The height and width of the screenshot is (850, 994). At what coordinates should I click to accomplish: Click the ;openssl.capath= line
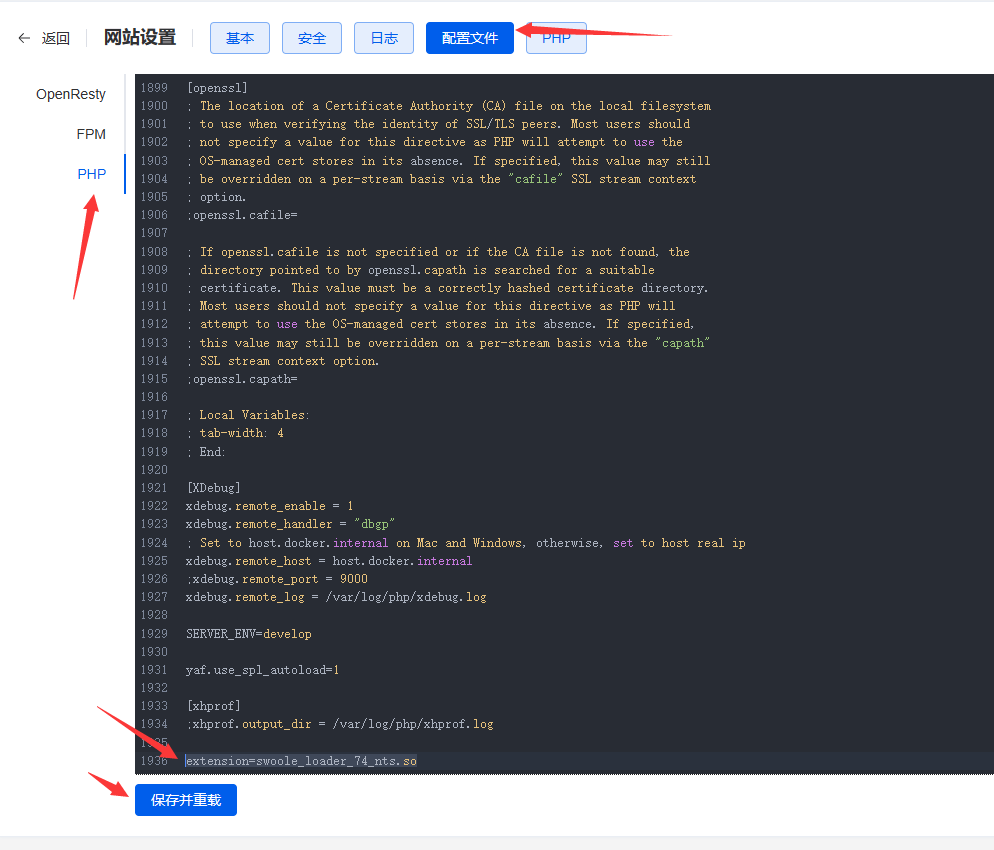click(242, 379)
